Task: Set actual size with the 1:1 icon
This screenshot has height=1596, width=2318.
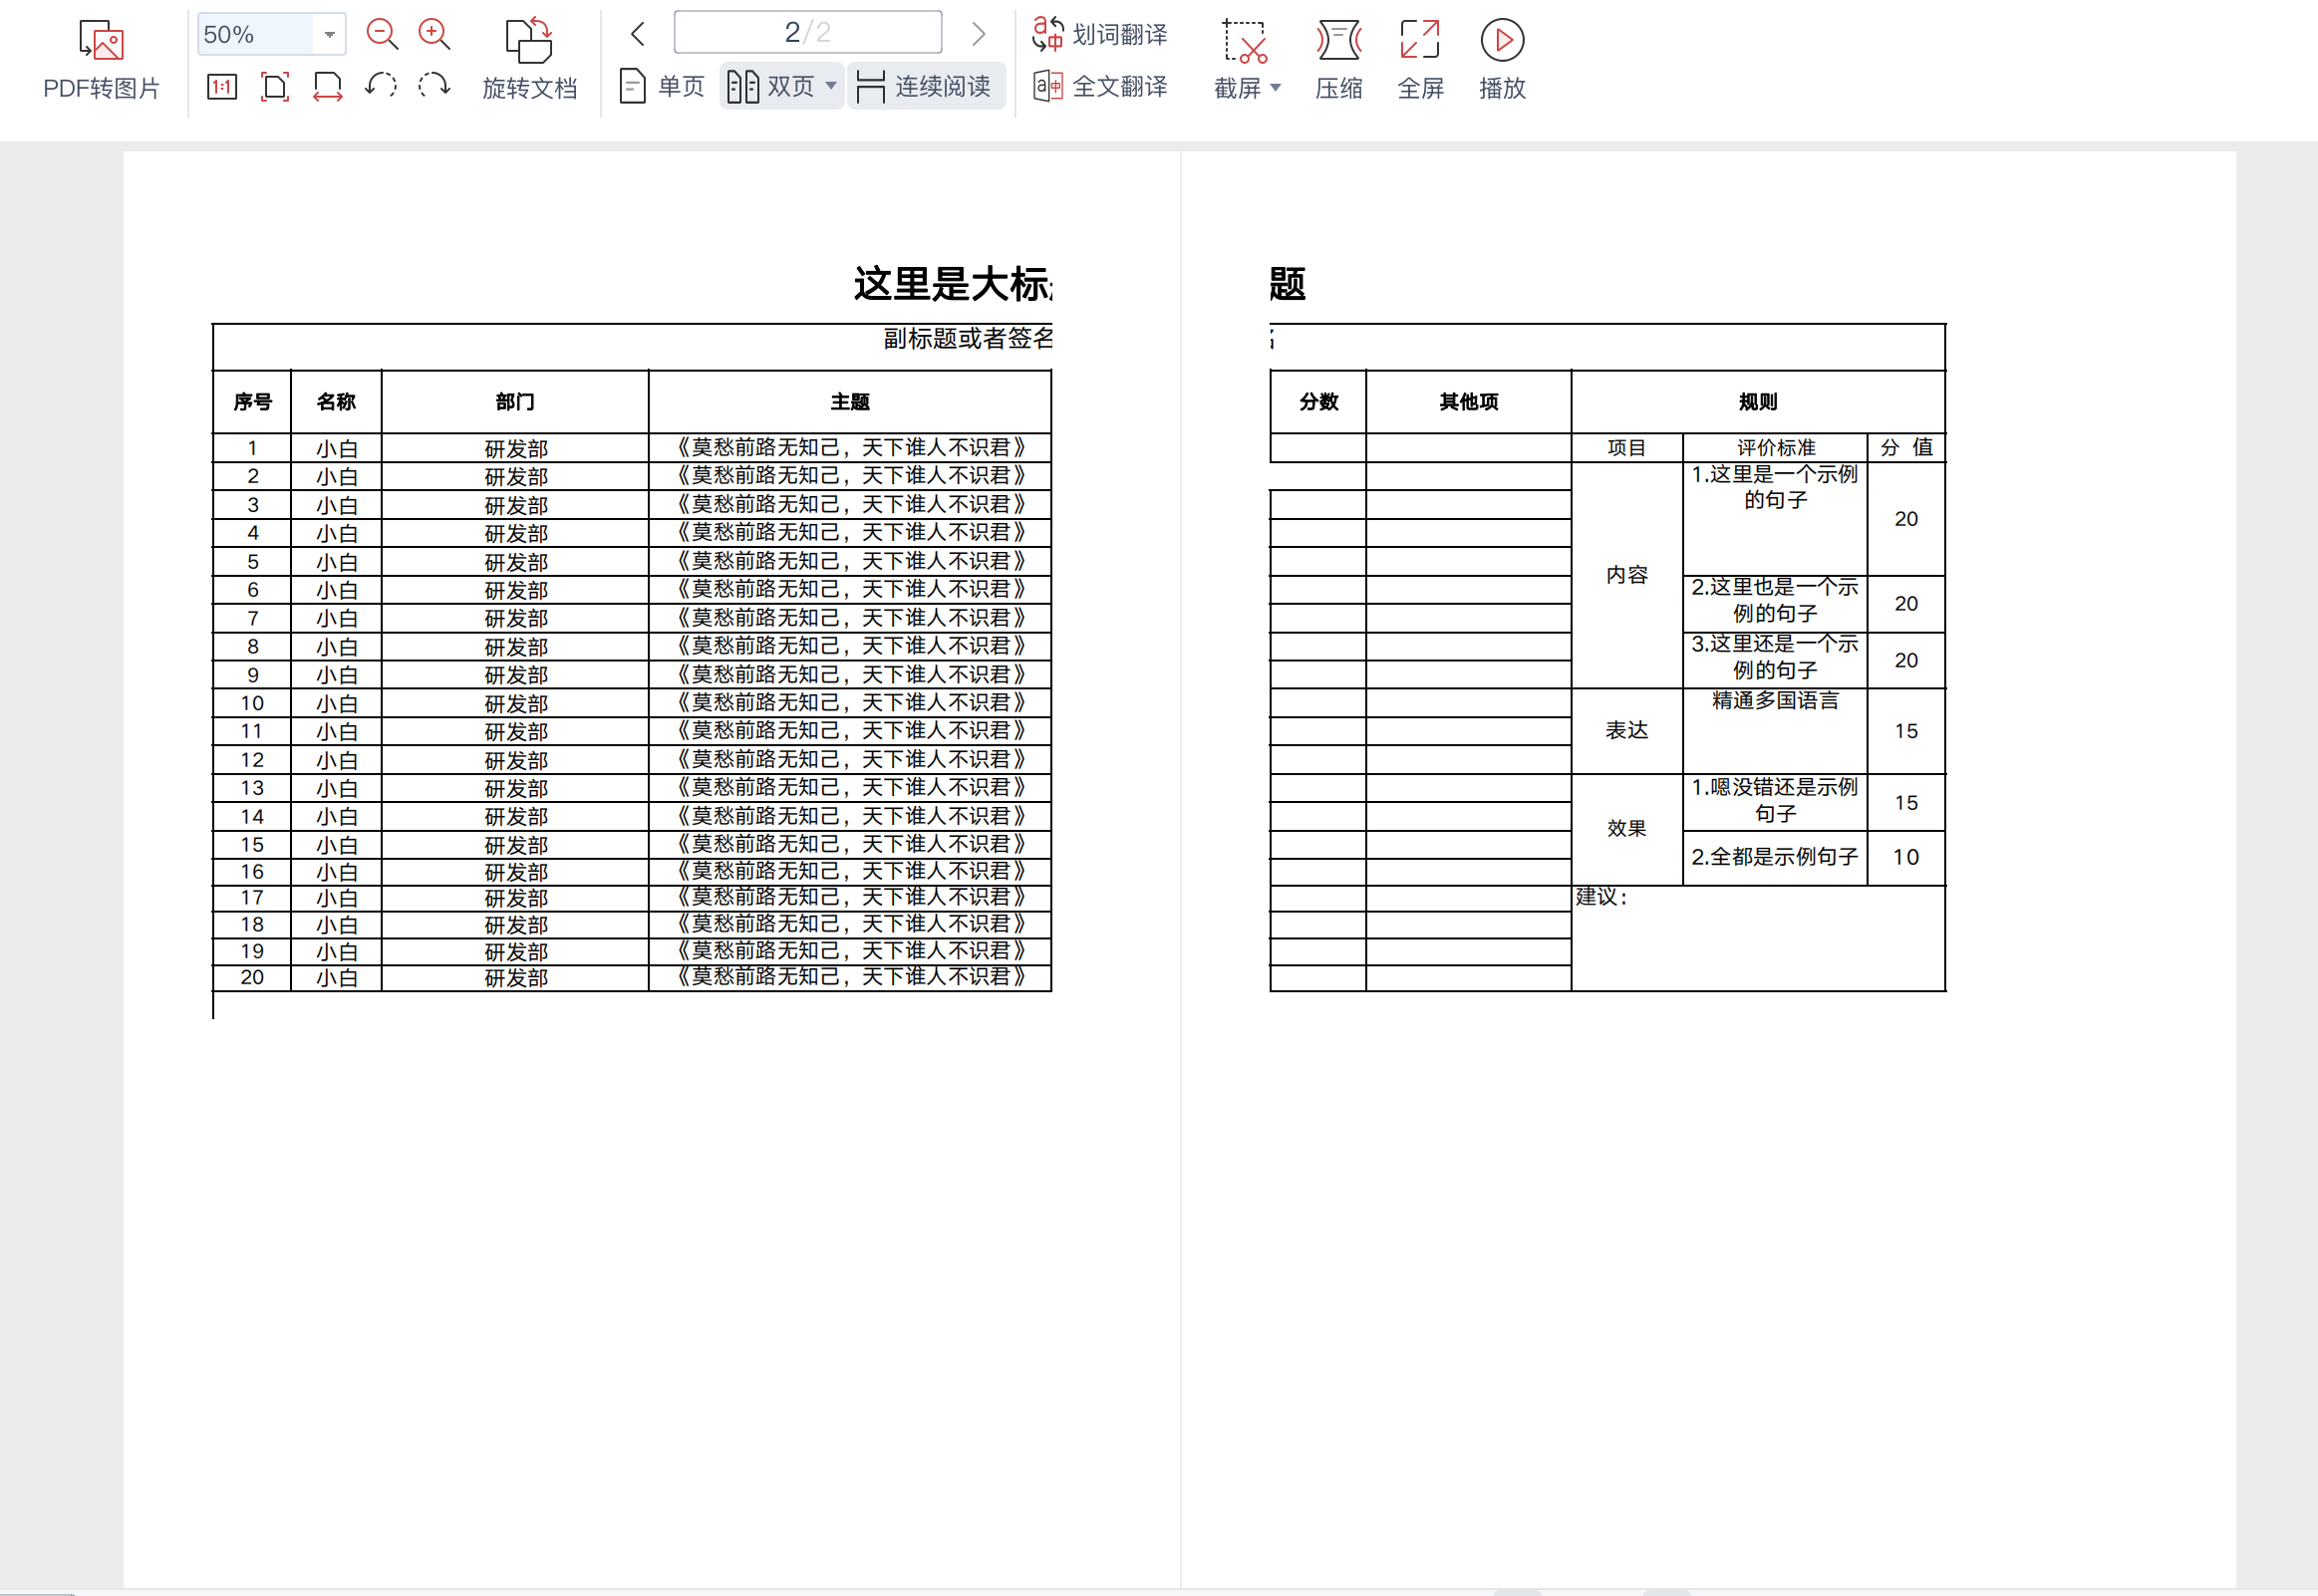Action: 222,87
